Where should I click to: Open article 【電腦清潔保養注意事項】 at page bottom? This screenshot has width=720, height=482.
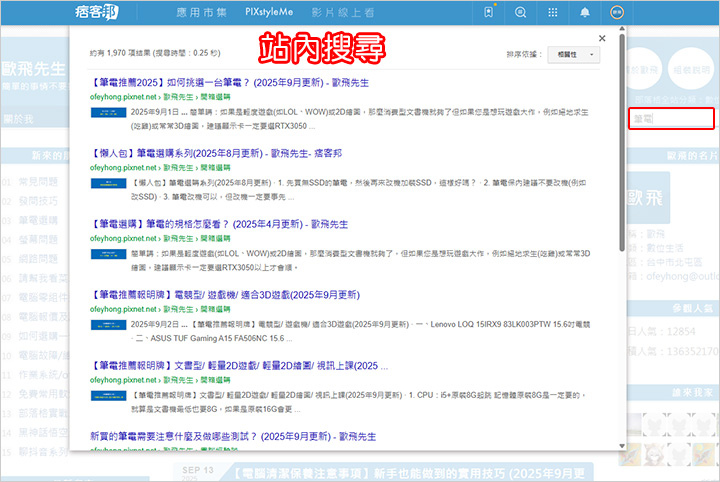(410, 473)
